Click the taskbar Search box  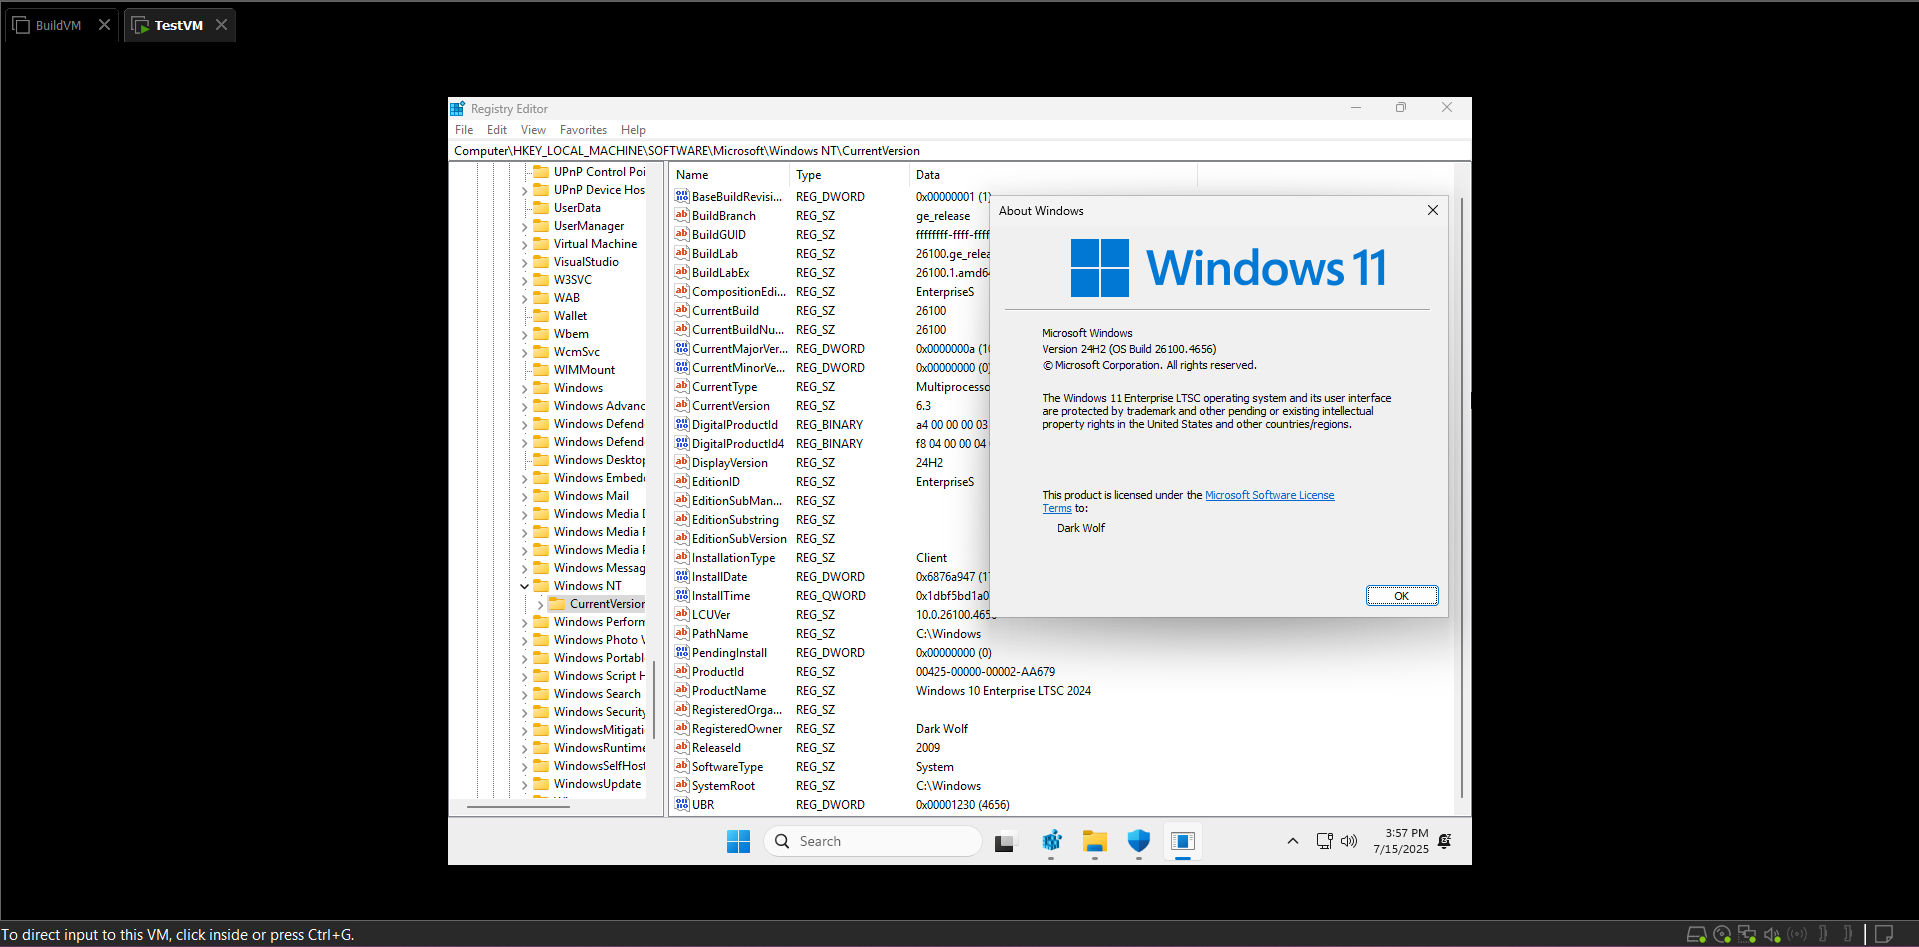tap(873, 842)
